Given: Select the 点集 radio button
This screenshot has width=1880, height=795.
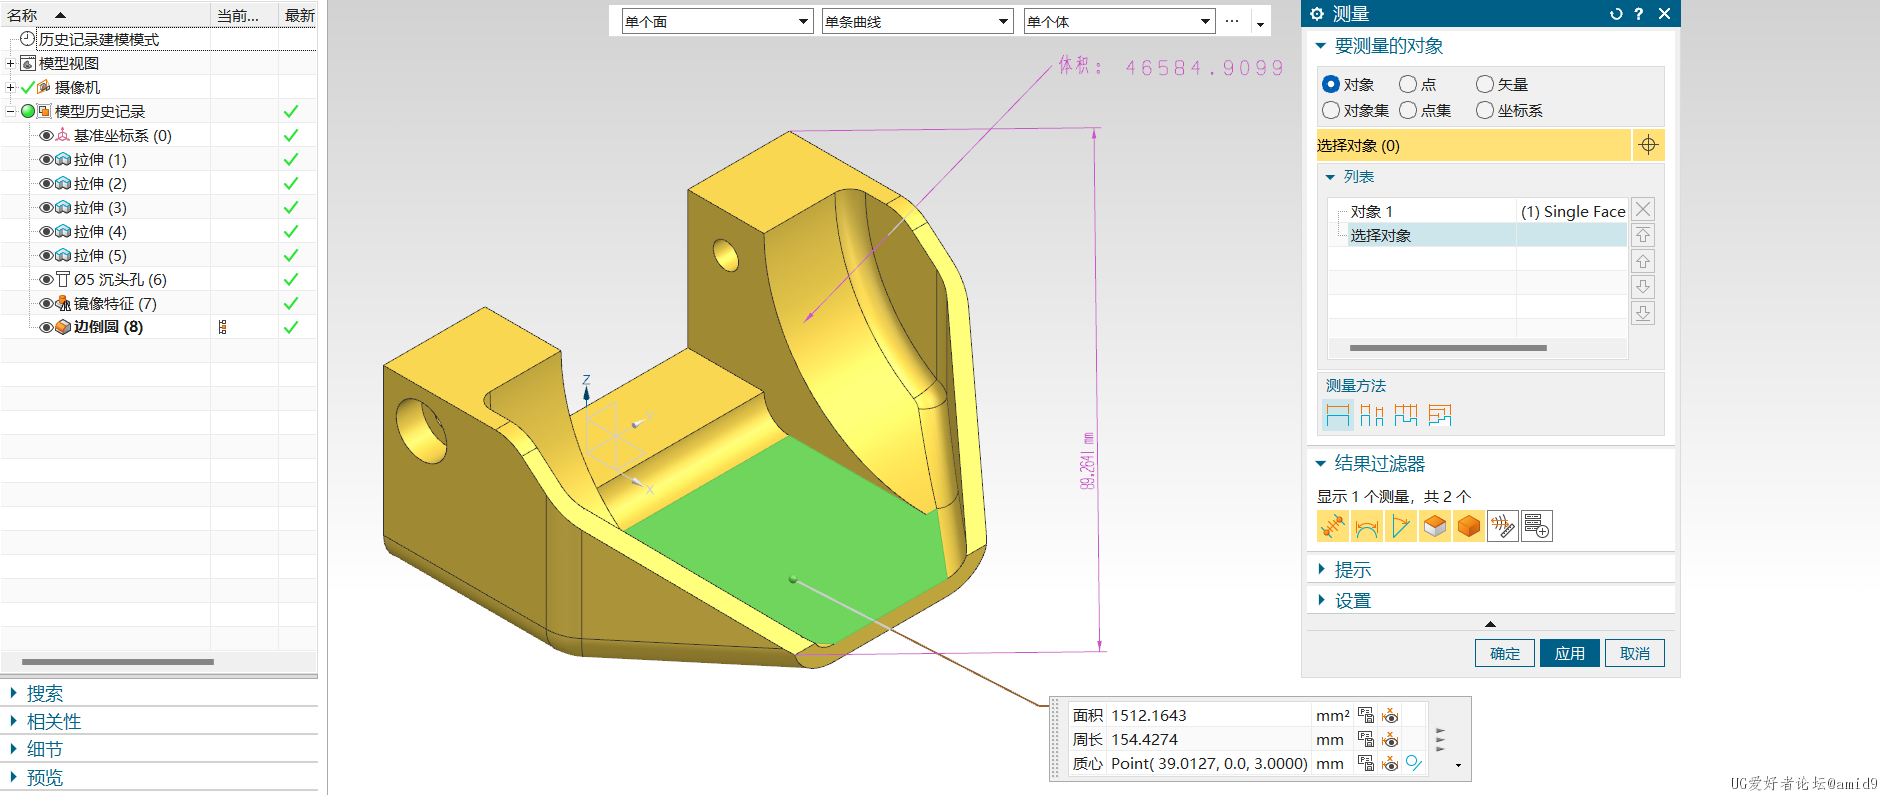Looking at the screenshot, I should point(1408,110).
